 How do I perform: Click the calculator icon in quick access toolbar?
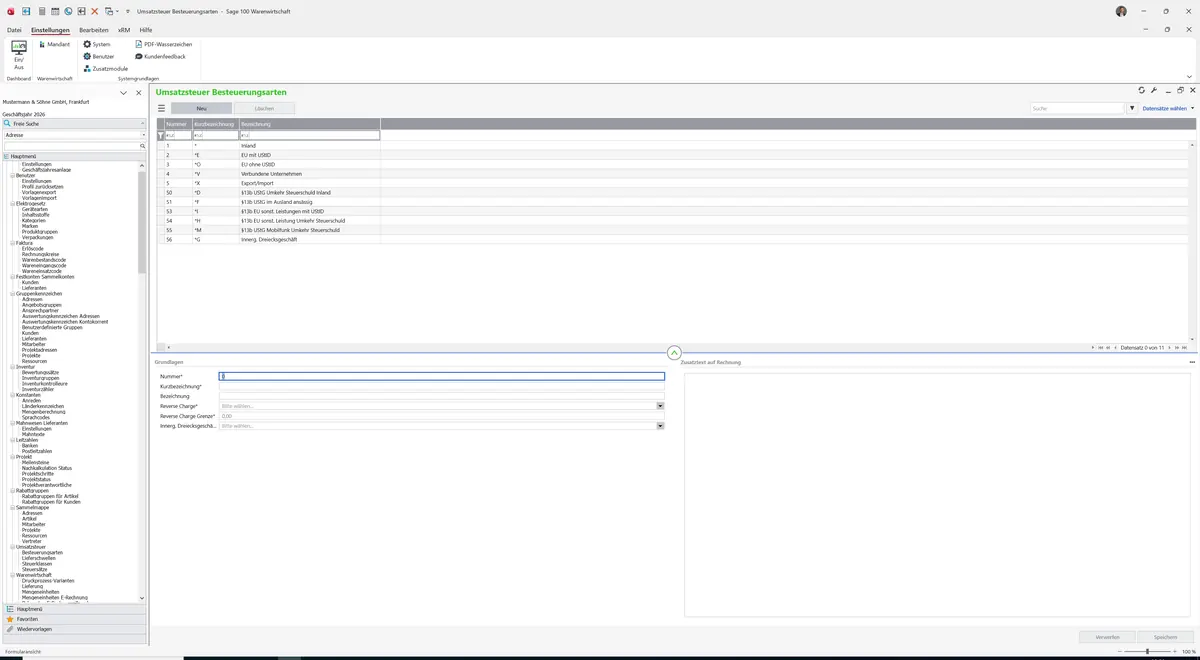coord(41,10)
